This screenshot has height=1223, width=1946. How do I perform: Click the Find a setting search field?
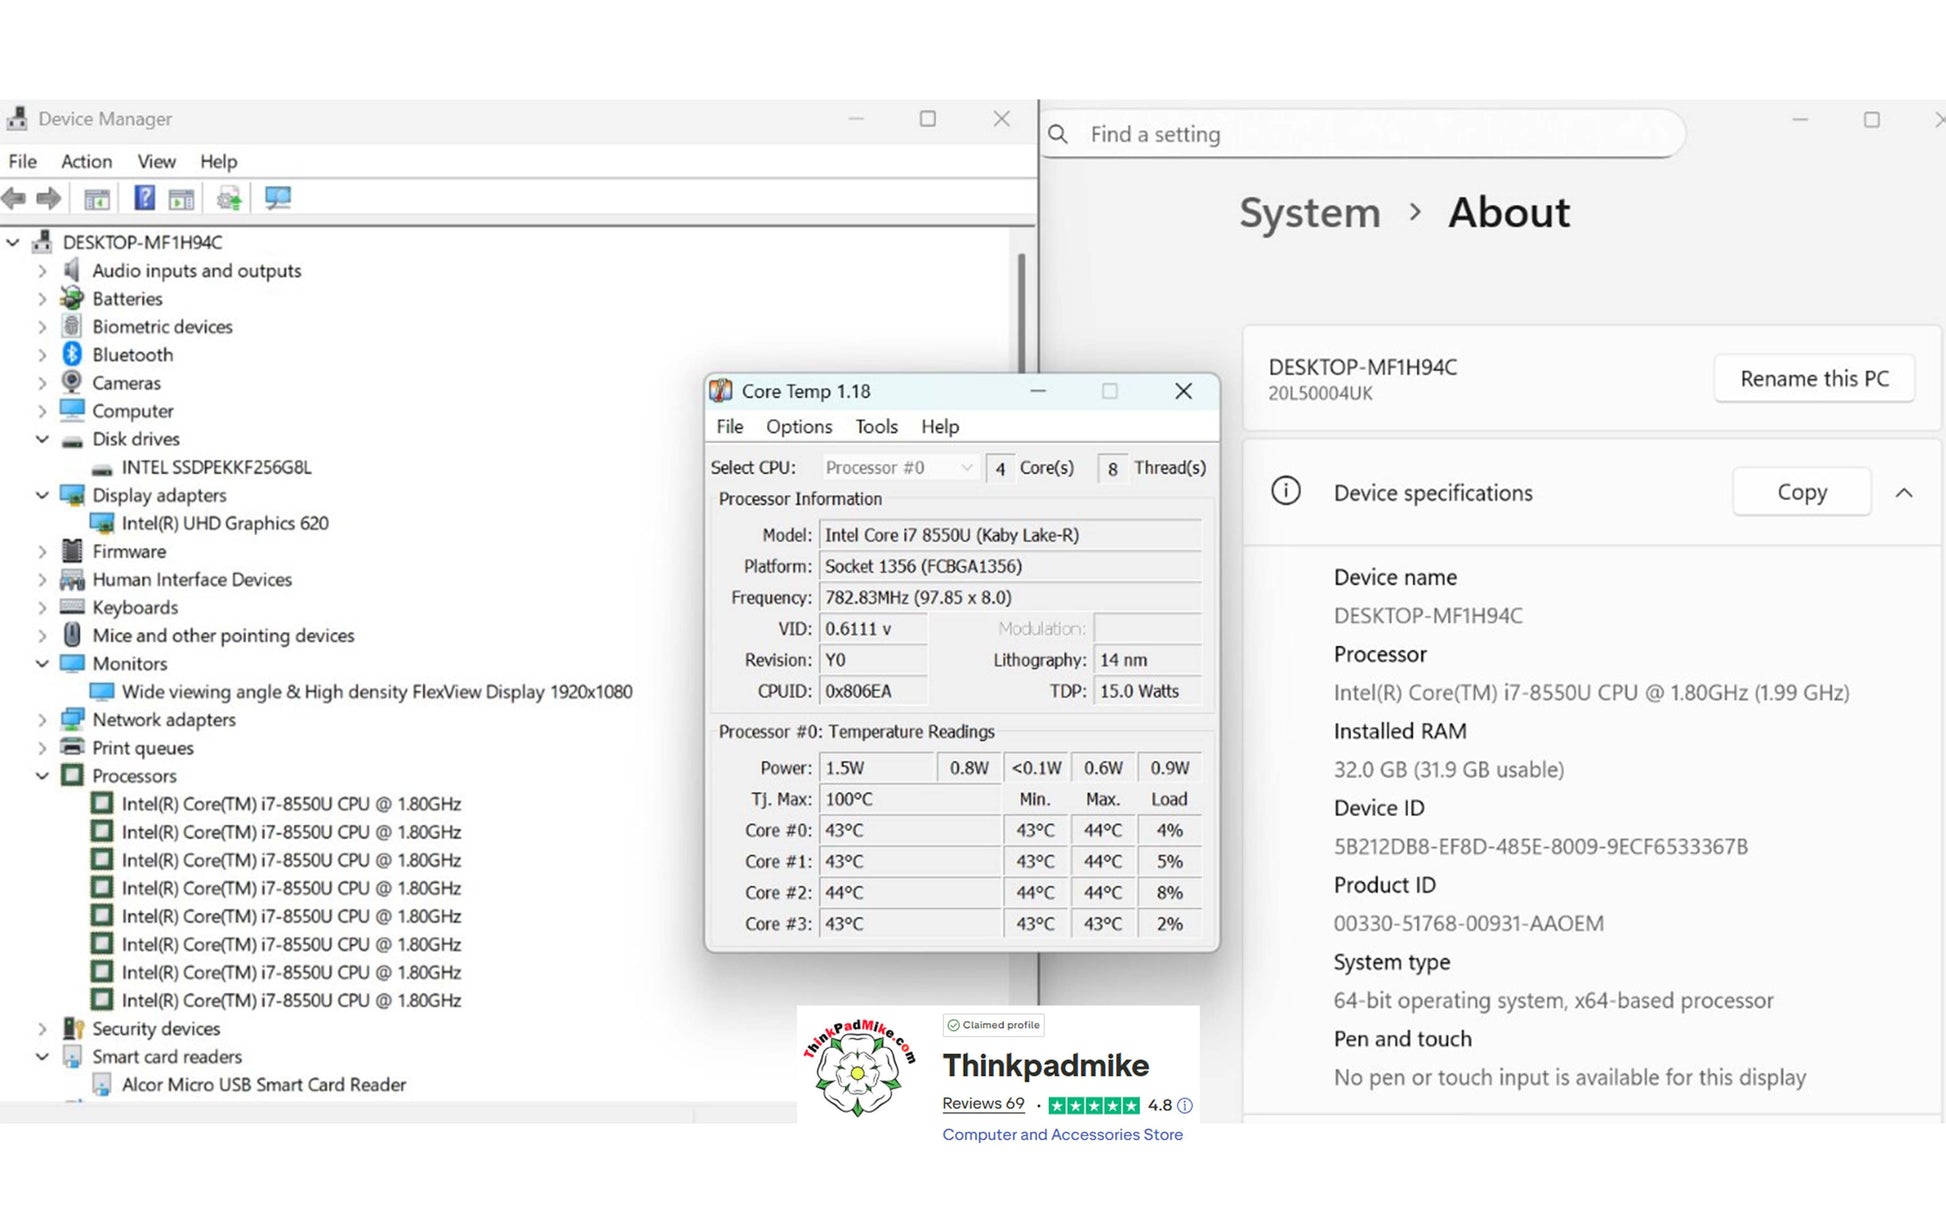[1360, 134]
